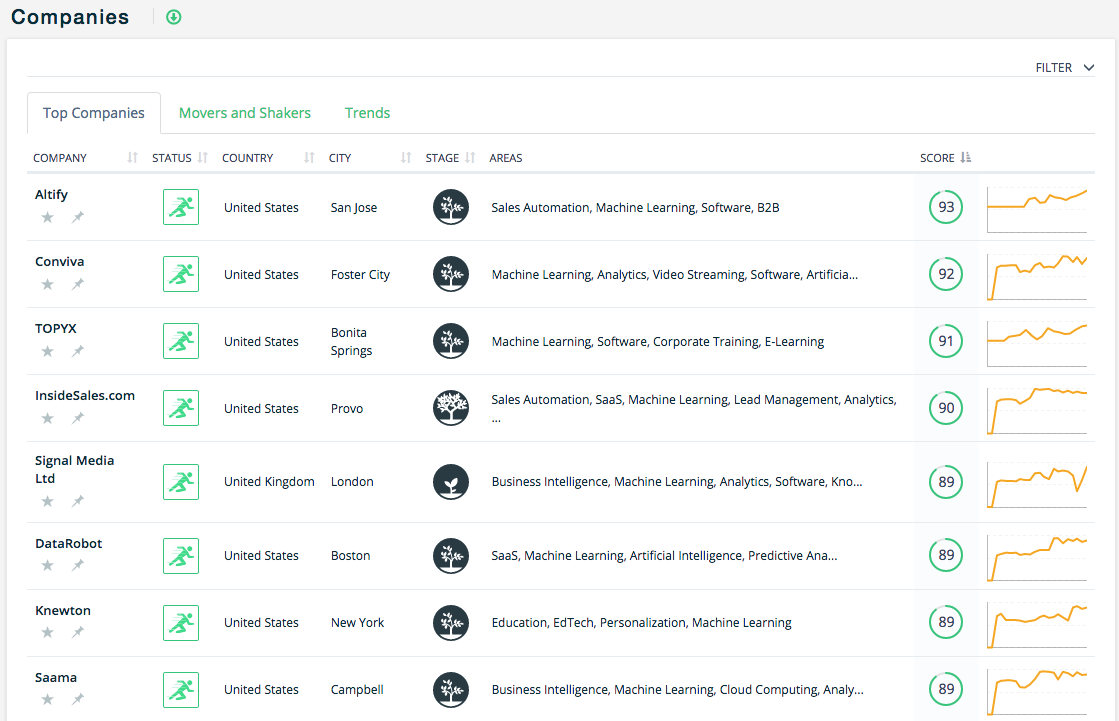Click the tree stage icon for DataRobot

(x=451, y=555)
